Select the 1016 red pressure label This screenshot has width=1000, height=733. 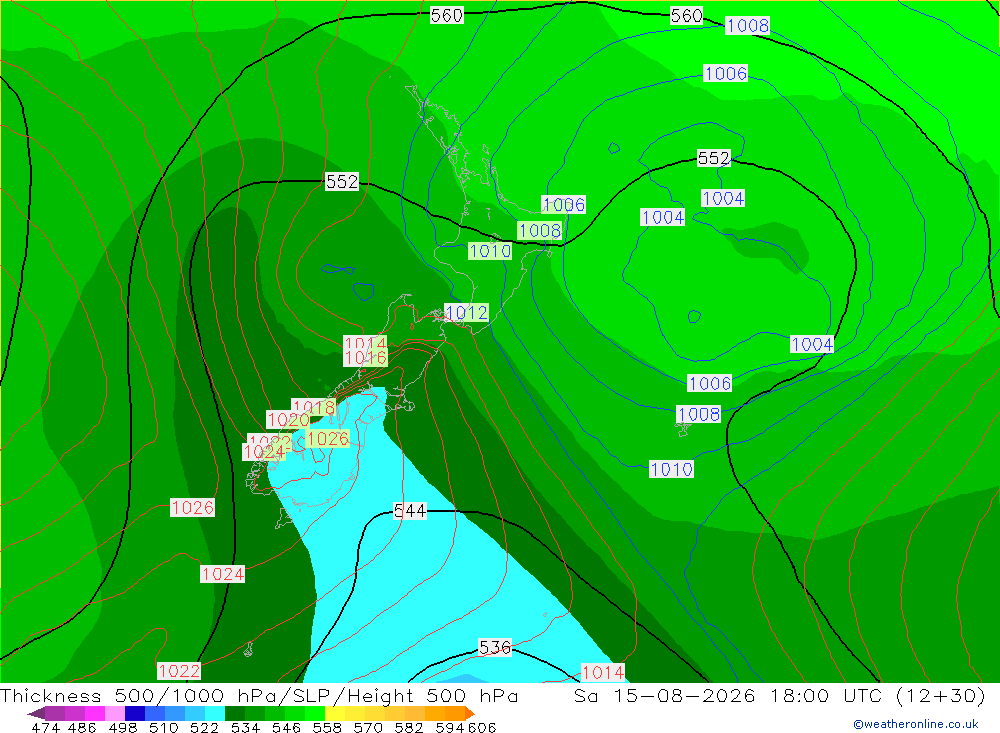point(365,358)
